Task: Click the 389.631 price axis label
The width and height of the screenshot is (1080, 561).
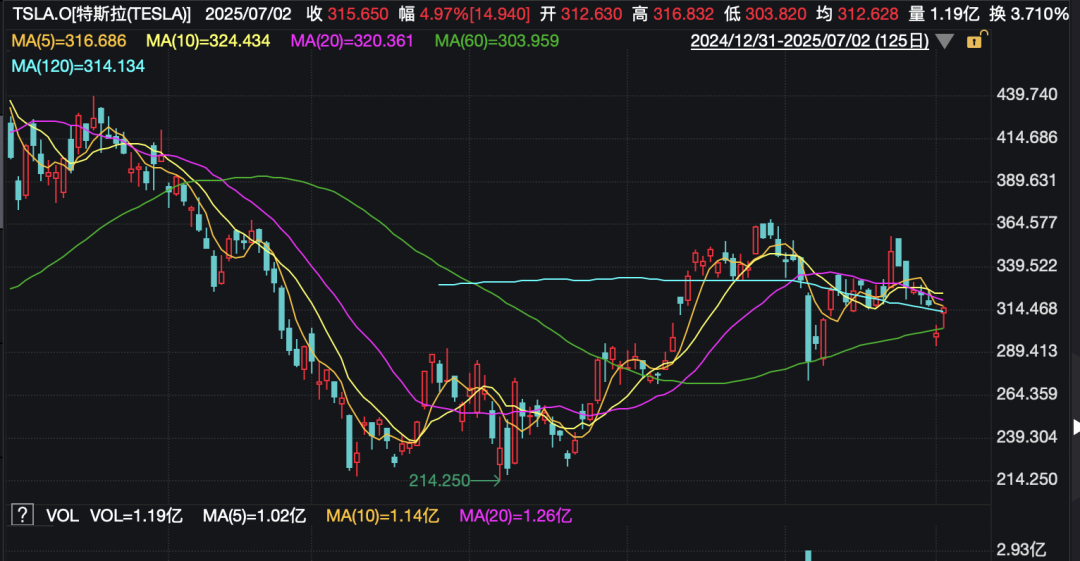Action: point(1026,181)
